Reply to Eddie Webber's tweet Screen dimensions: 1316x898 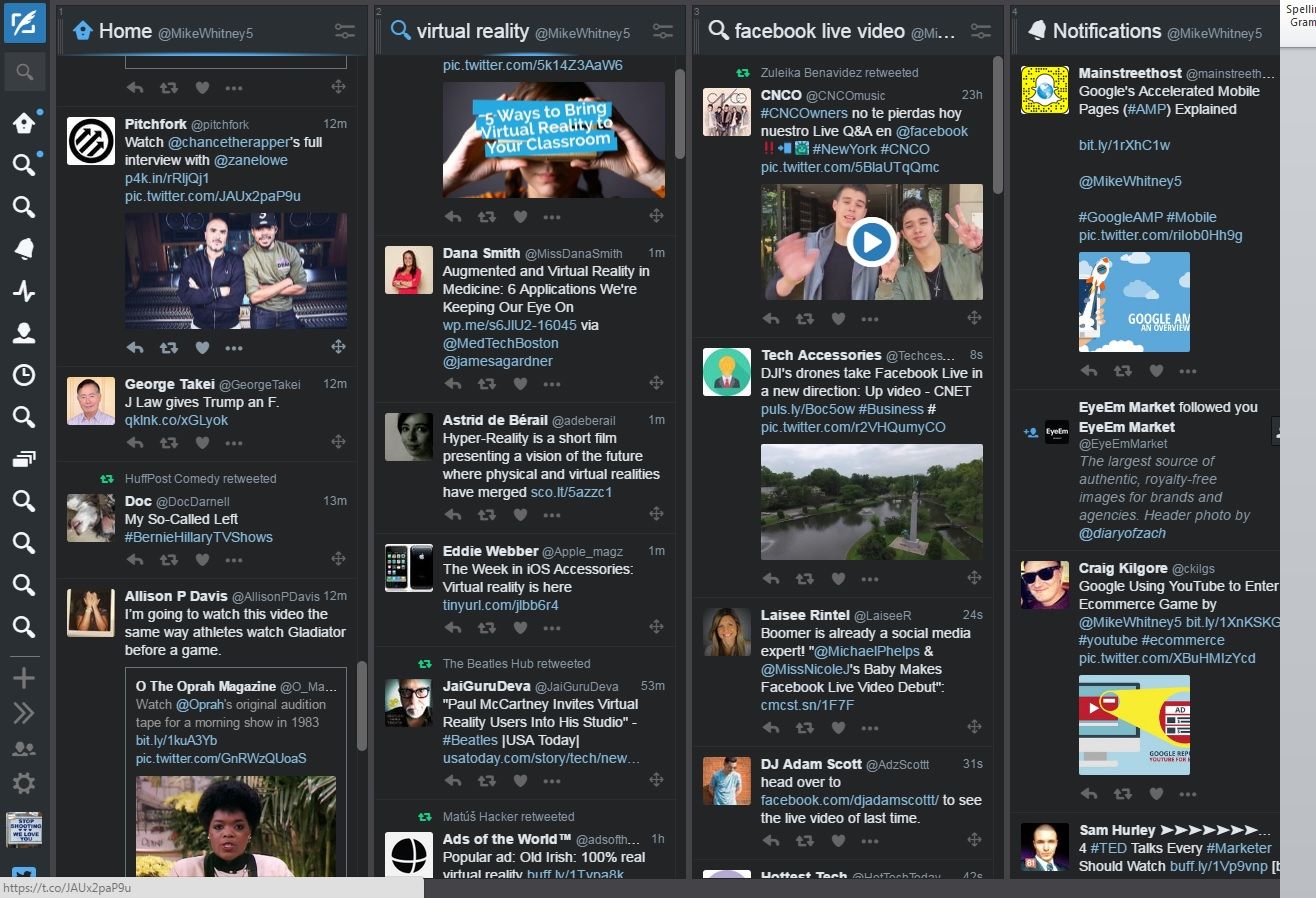pyautogui.click(x=453, y=627)
